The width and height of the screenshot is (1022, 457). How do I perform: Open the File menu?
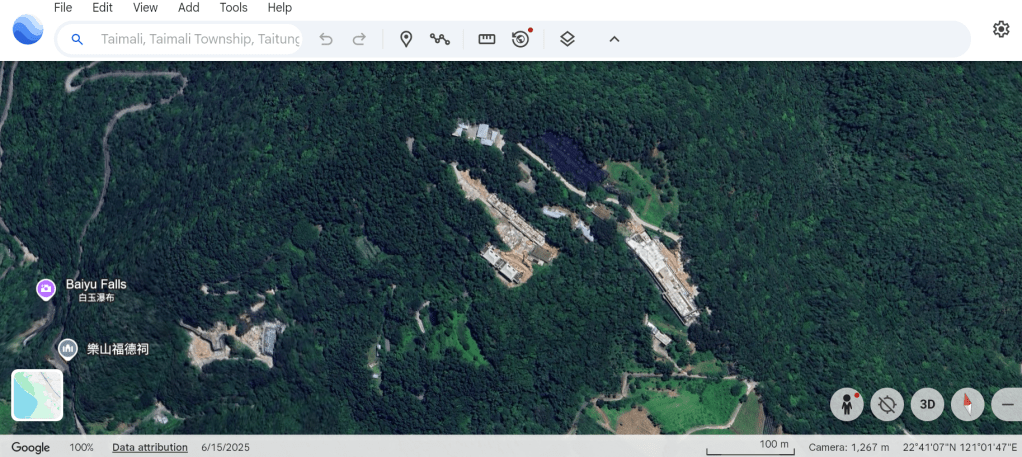coord(63,8)
